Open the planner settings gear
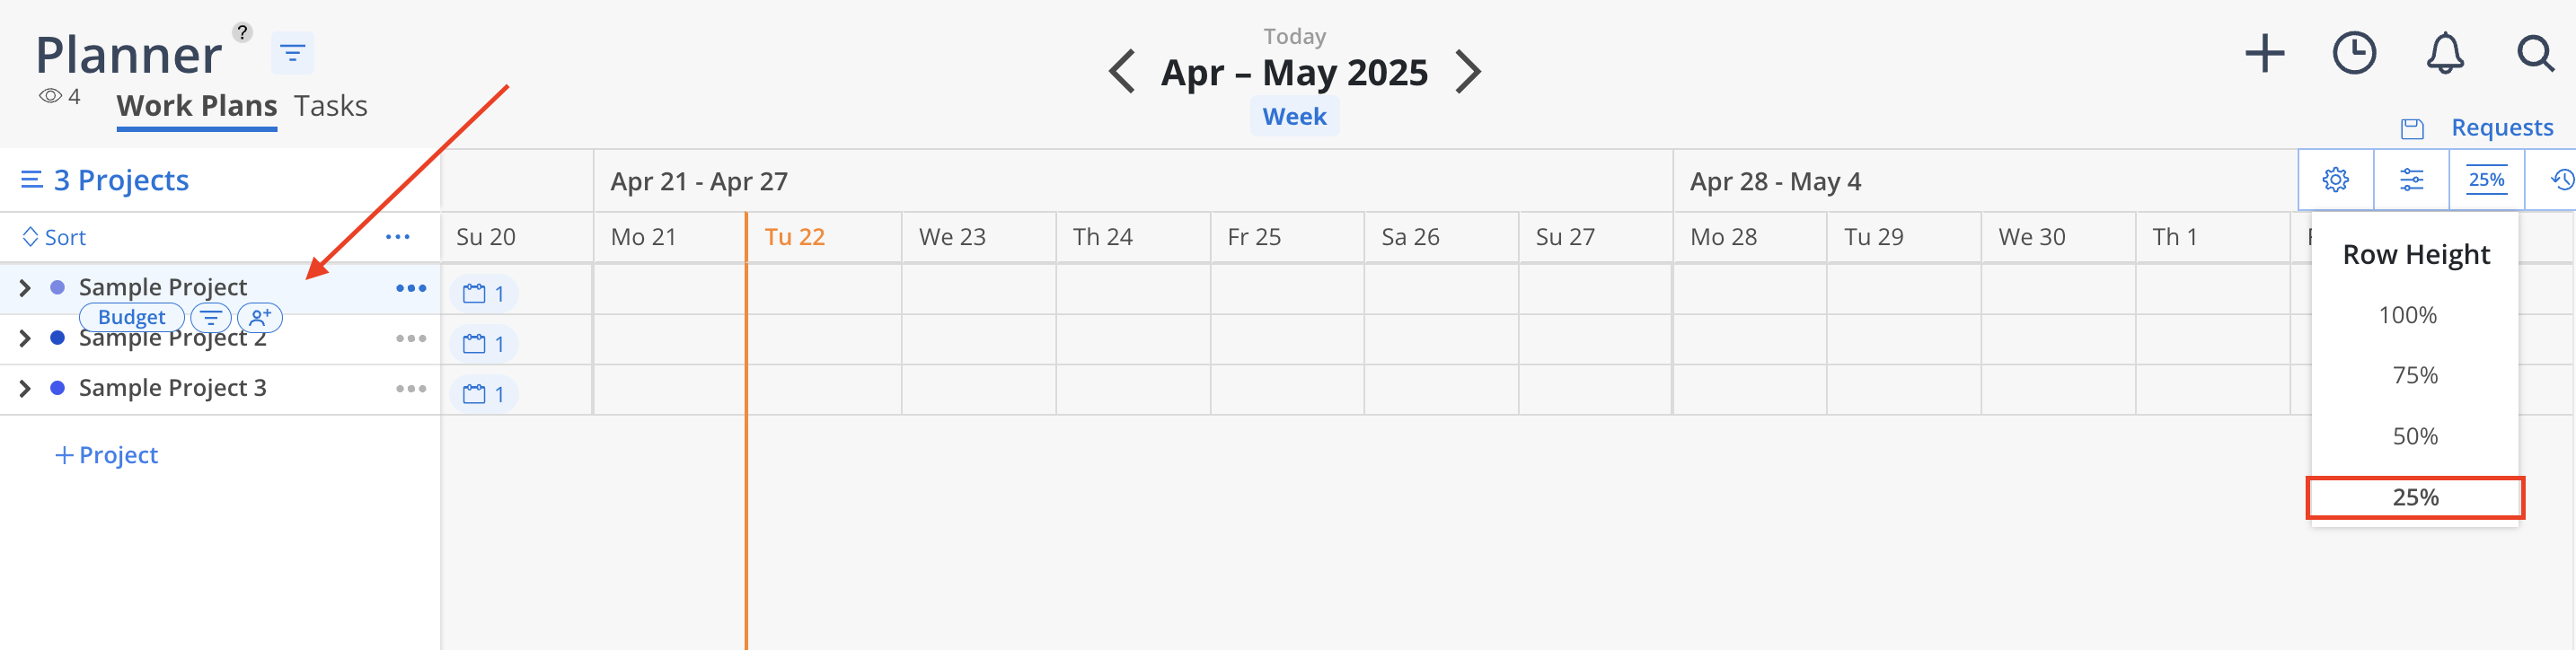This screenshot has height=650, width=2576. pyautogui.click(x=2335, y=180)
